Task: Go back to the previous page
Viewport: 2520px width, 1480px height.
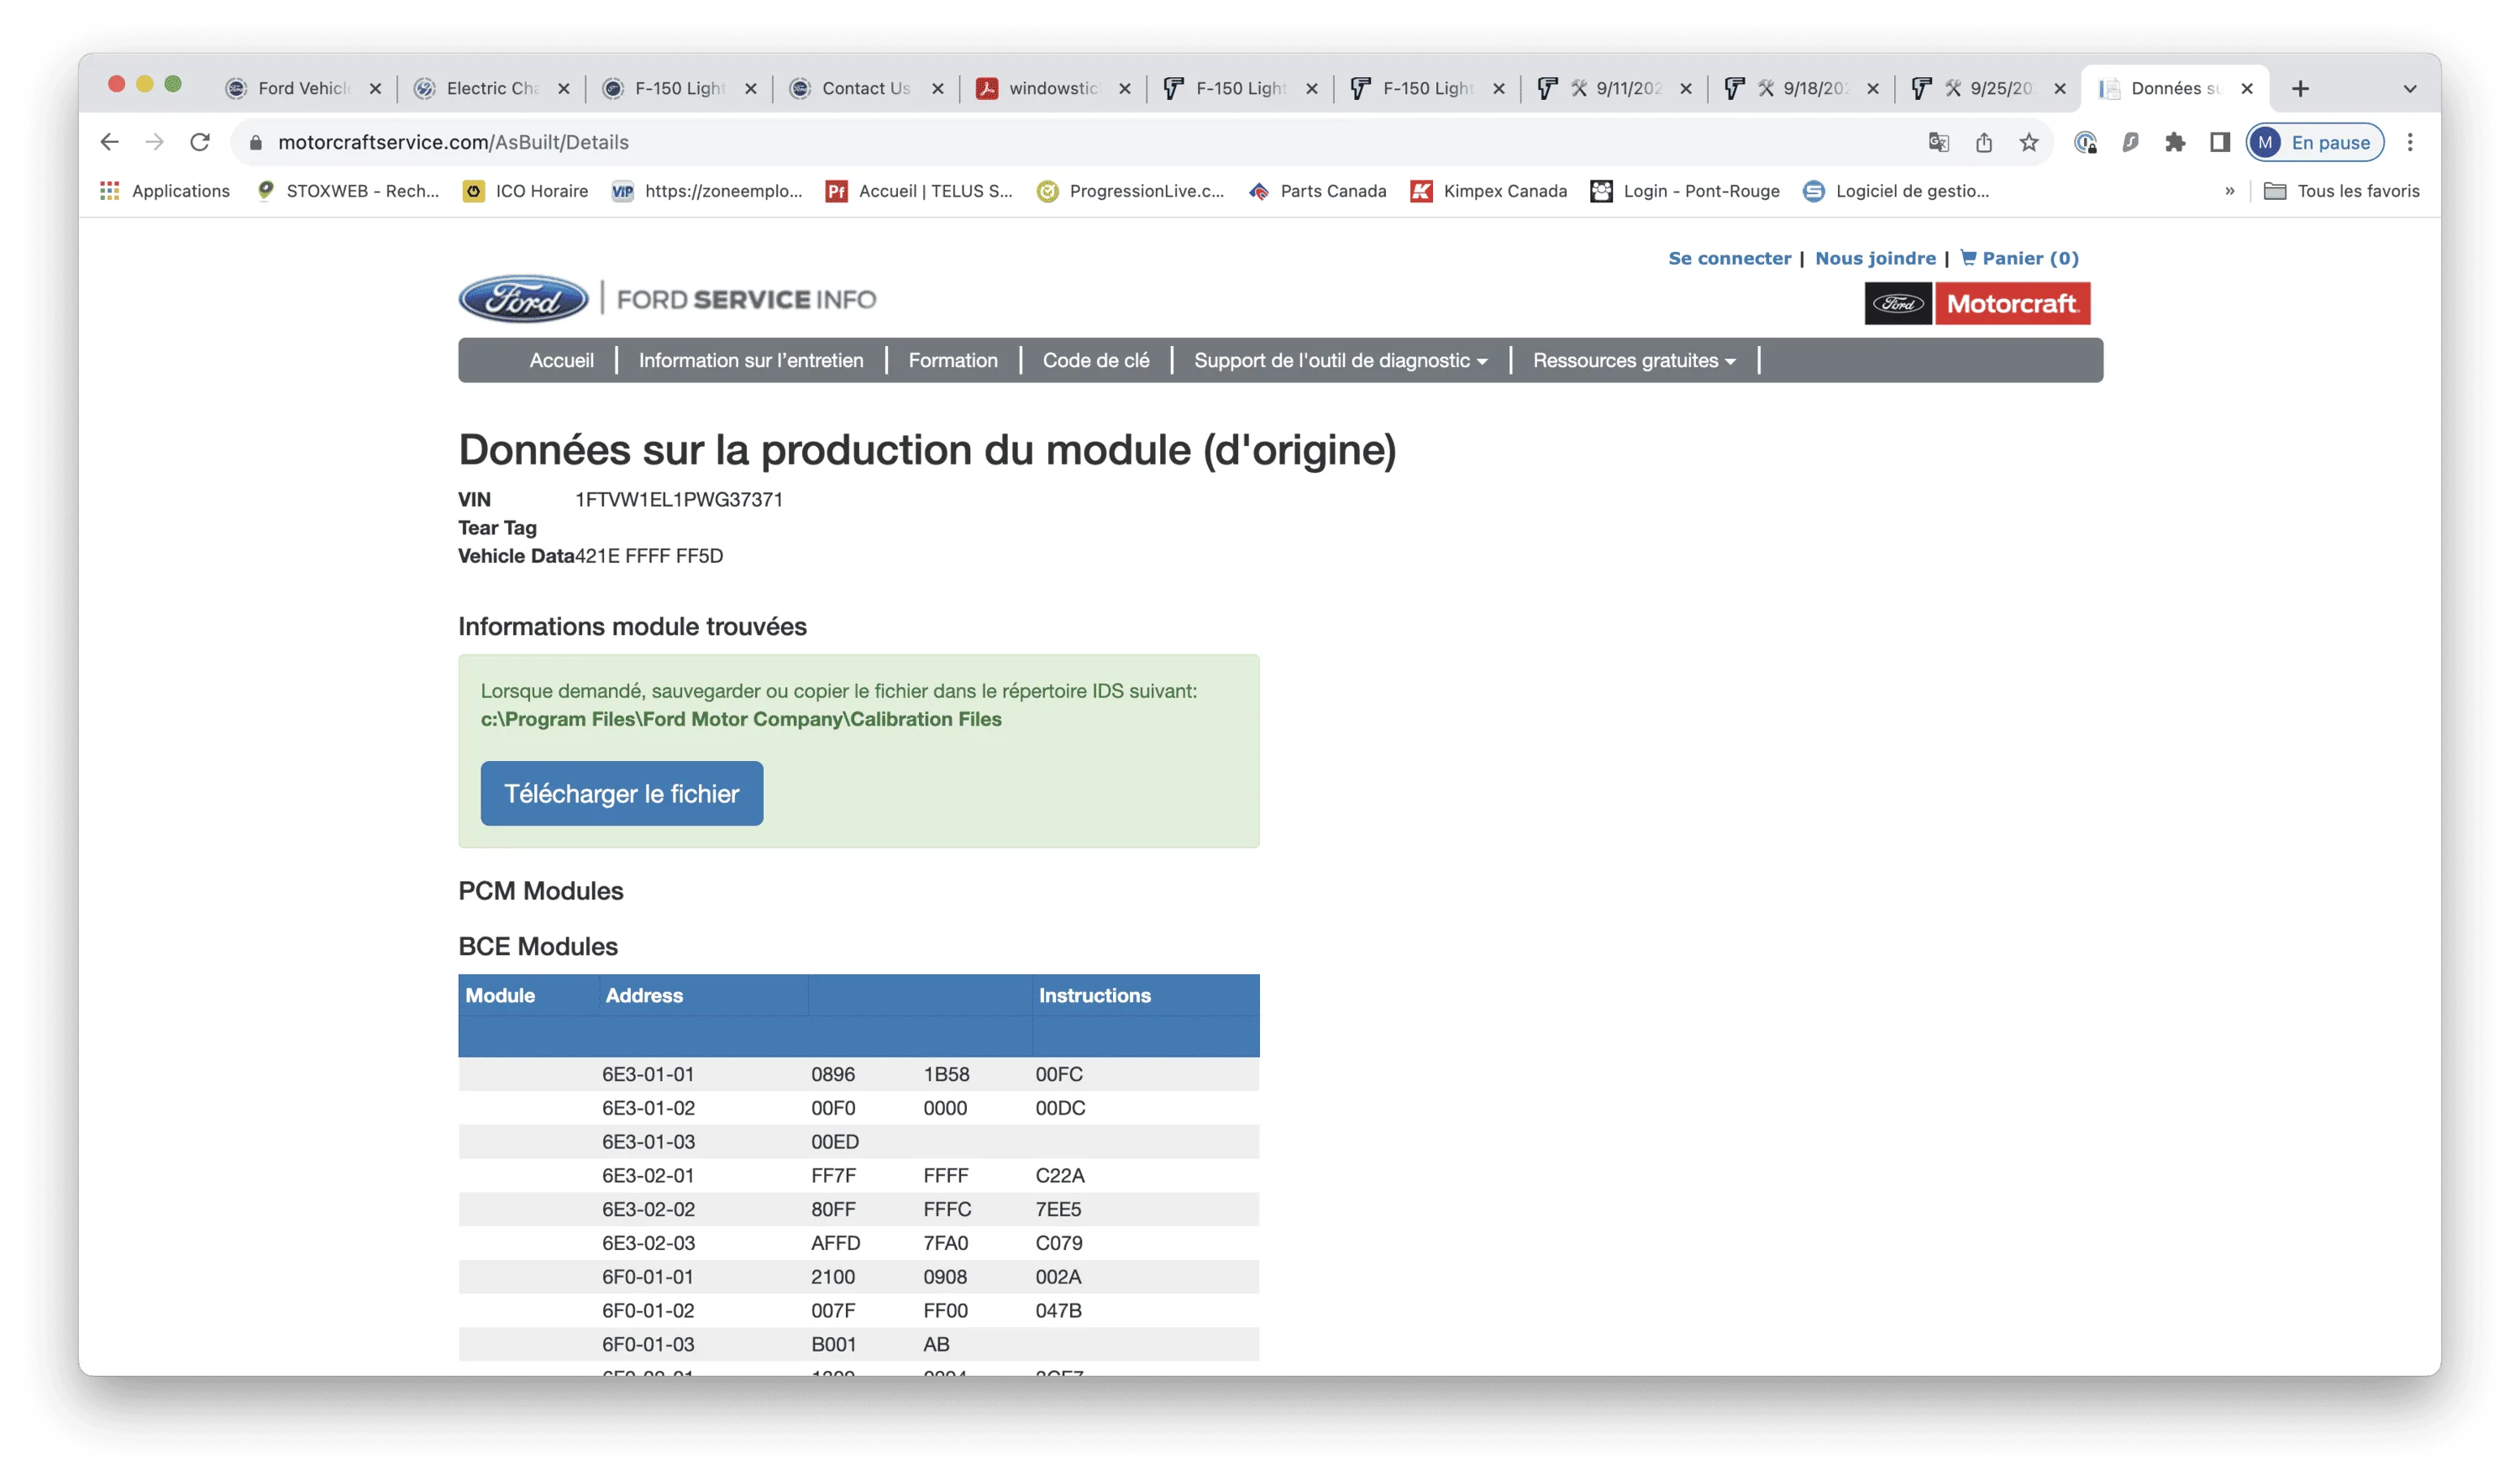Action: (109, 142)
